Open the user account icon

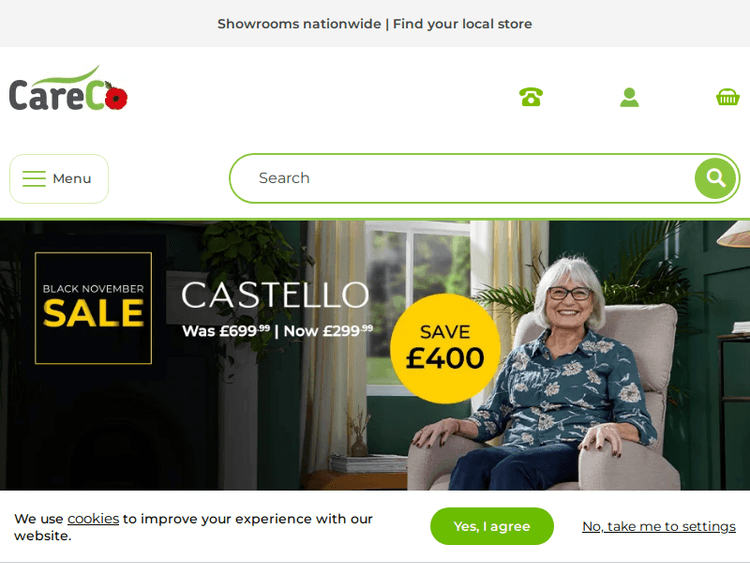629,97
